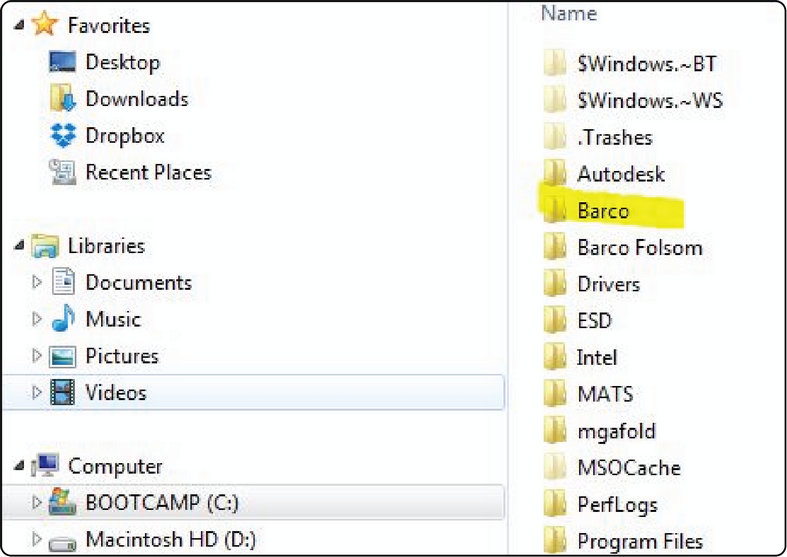Select the Documents library label
This screenshot has height=557, width=787.
[139, 283]
